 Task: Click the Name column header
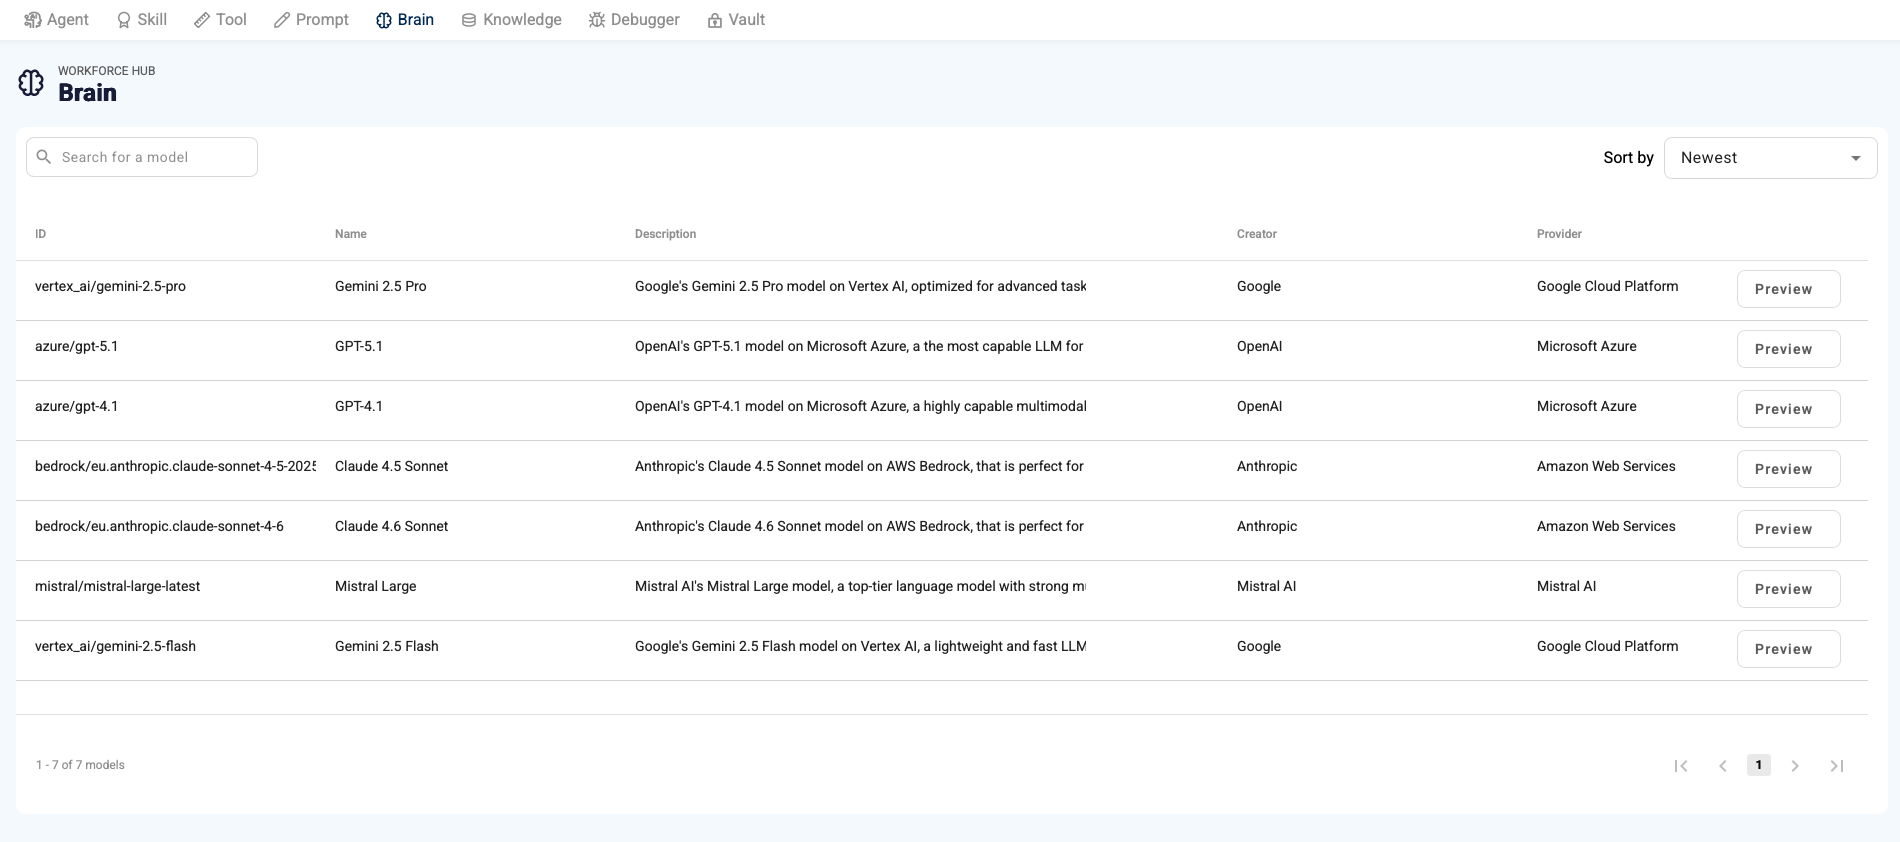[x=351, y=234]
